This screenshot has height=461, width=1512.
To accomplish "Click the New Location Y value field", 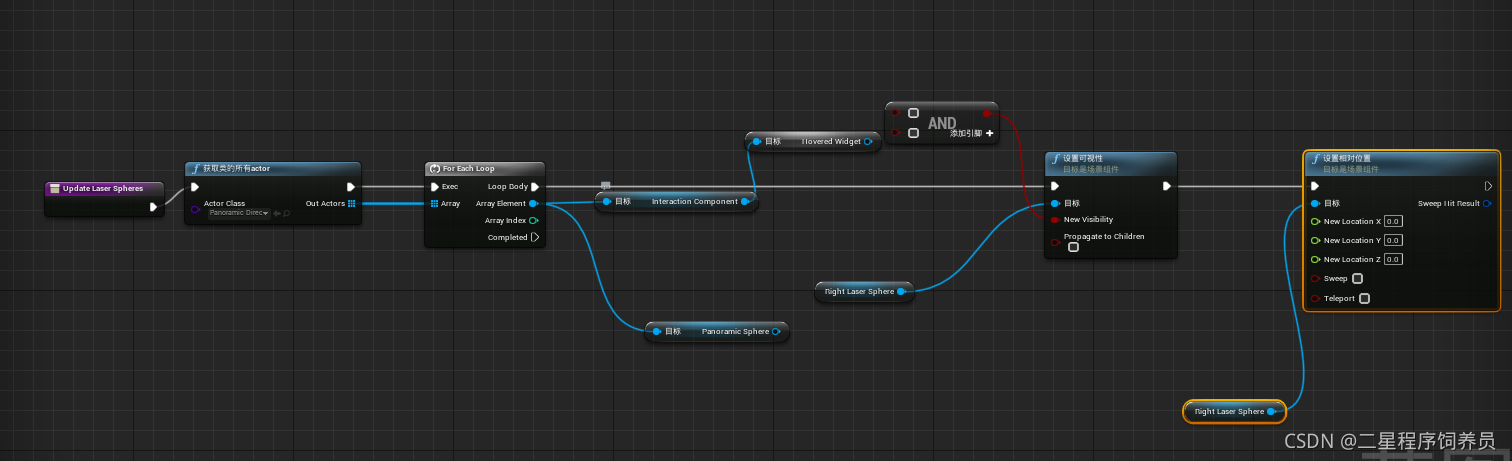I will pos(1393,240).
